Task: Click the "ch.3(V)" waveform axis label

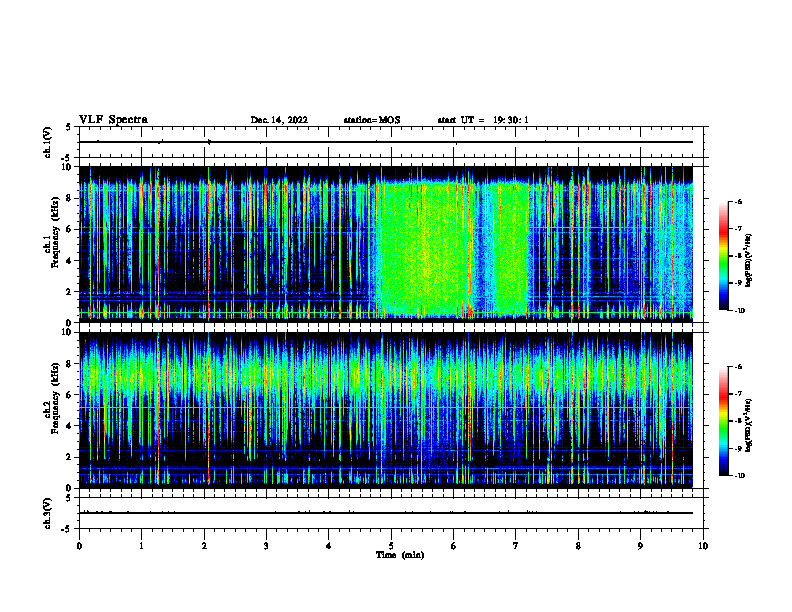Action: coord(47,513)
